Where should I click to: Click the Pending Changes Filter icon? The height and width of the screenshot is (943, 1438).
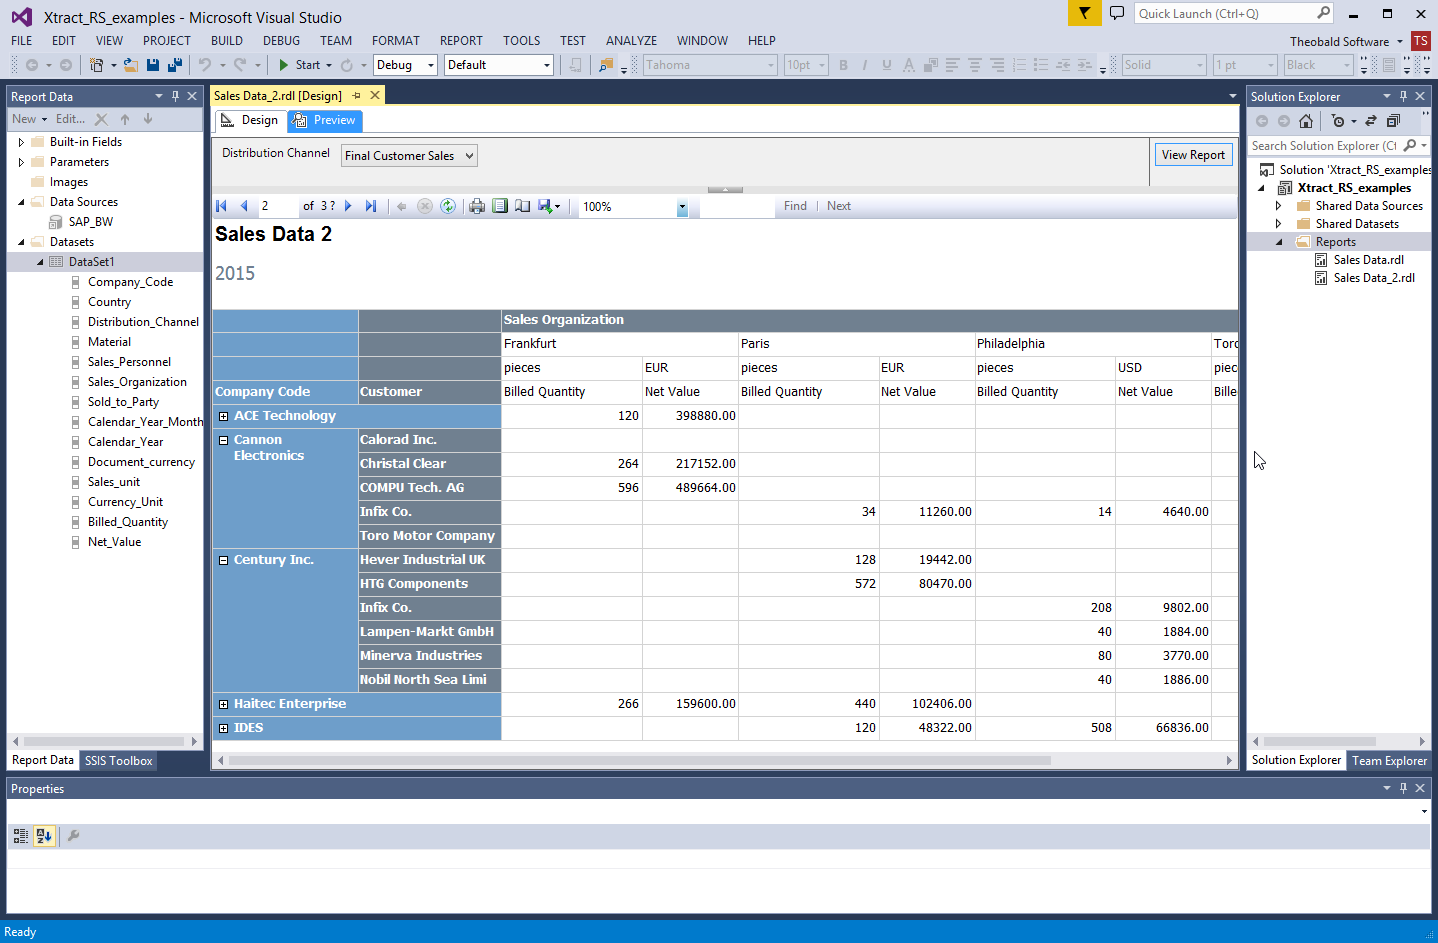point(1338,121)
